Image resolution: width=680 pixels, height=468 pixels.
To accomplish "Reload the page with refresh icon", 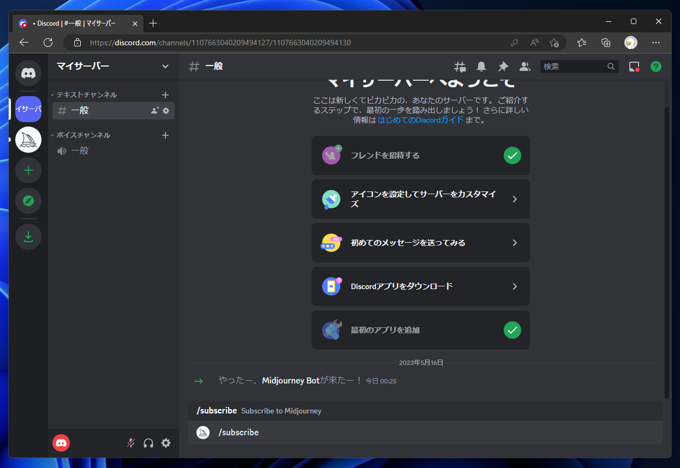I will (48, 43).
